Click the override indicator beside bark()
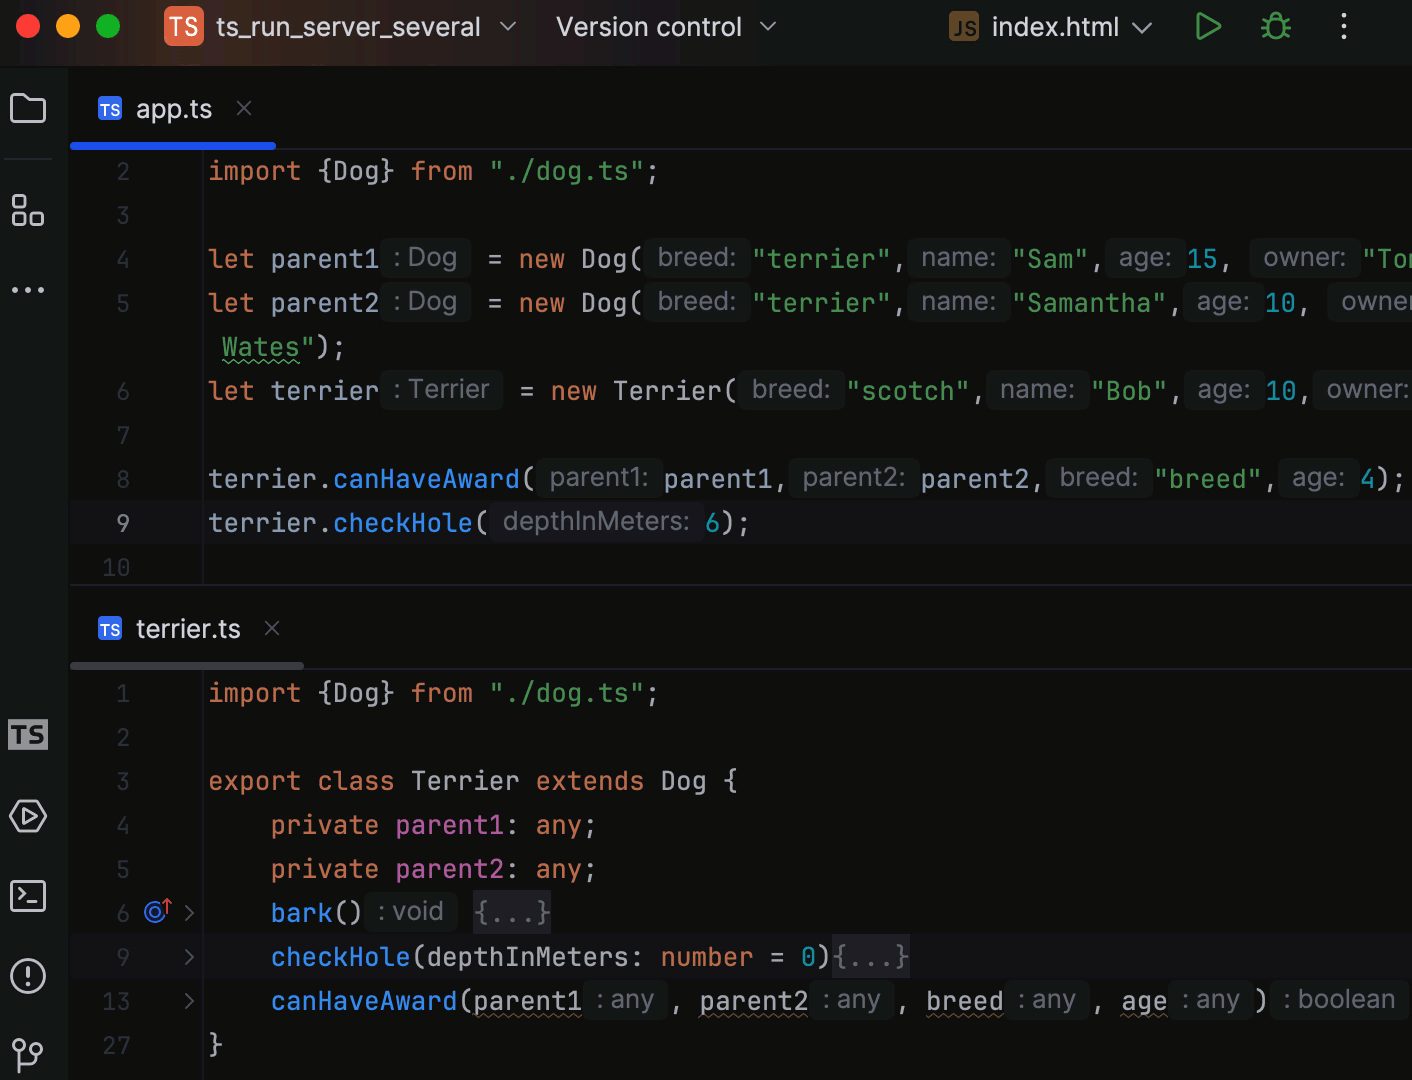 point(156,911)
